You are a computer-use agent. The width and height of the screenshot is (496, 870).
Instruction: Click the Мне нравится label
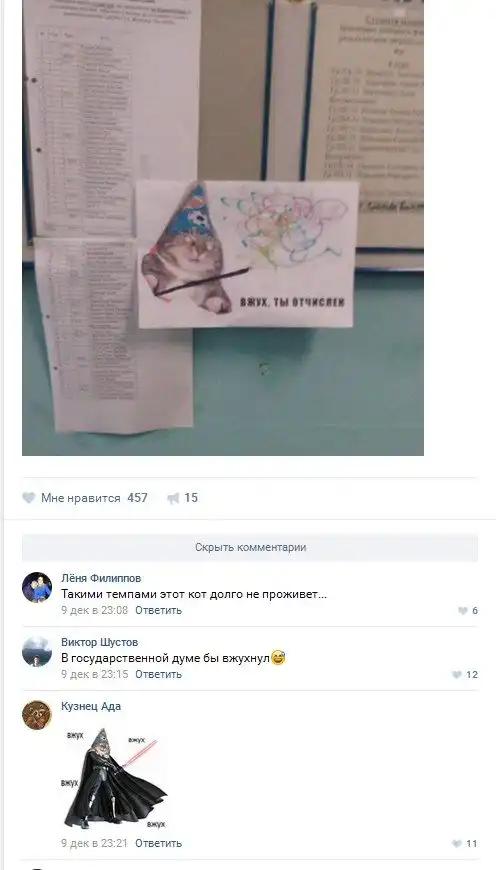tap(80, 498)
